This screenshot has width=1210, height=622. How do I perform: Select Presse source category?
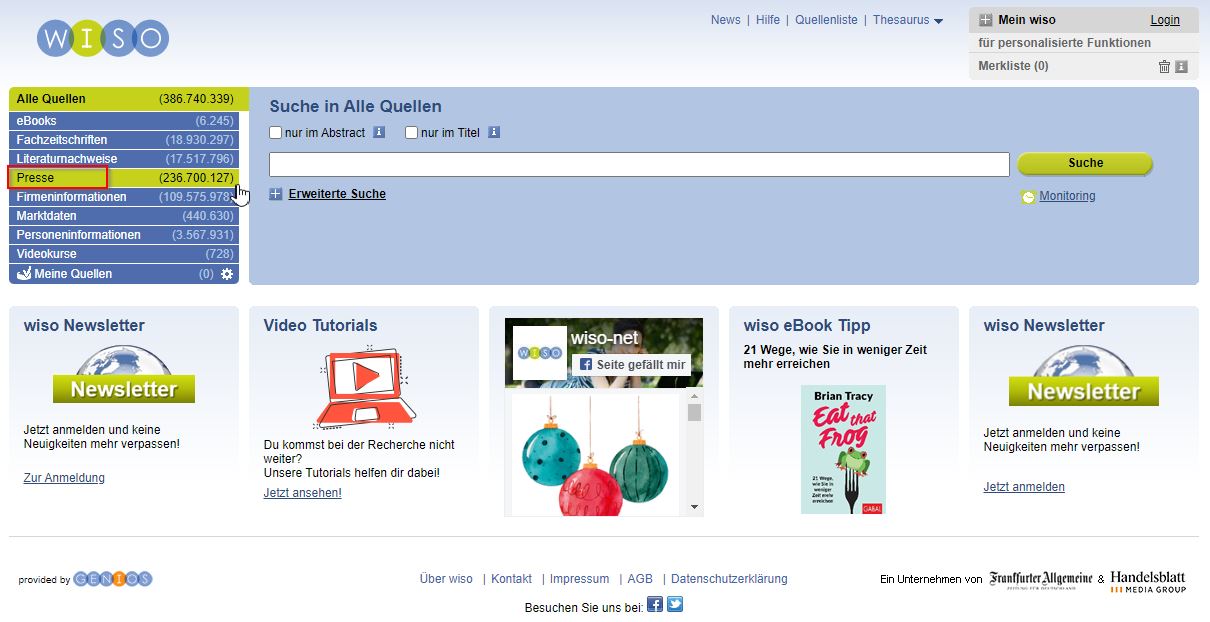point(124,178)
